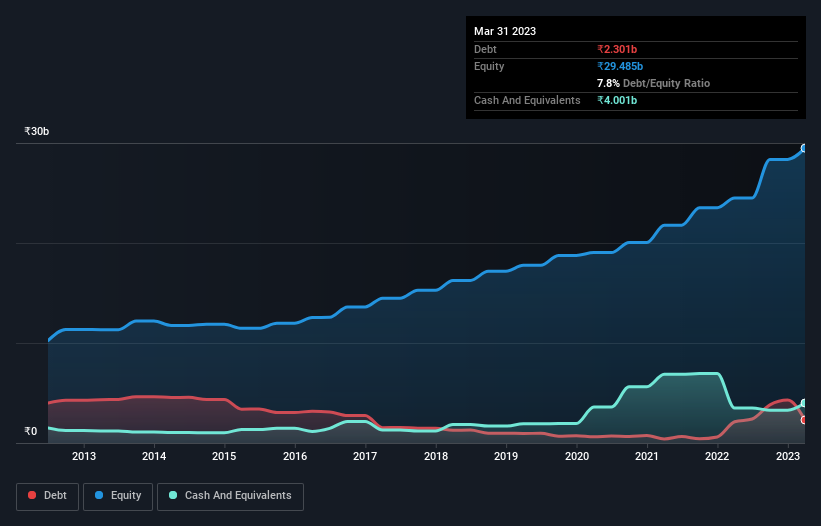The width and height of the screenshot is (821, 526).
Task: Click the blue Equity endpoint marker
Action: pos(805,149)
